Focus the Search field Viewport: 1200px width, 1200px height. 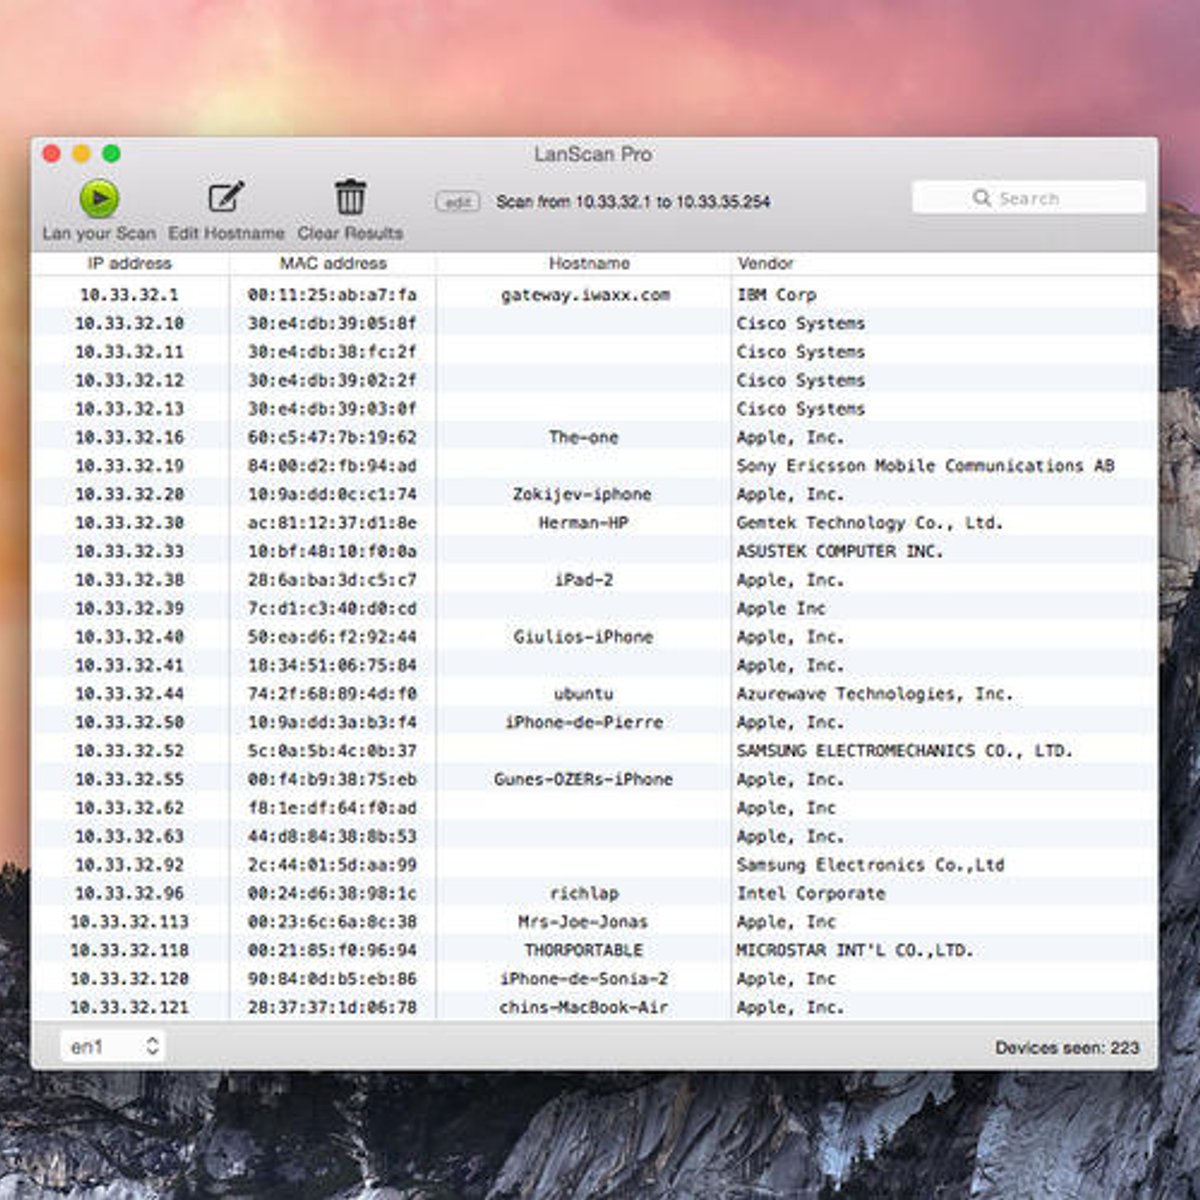click(1029, 198)
